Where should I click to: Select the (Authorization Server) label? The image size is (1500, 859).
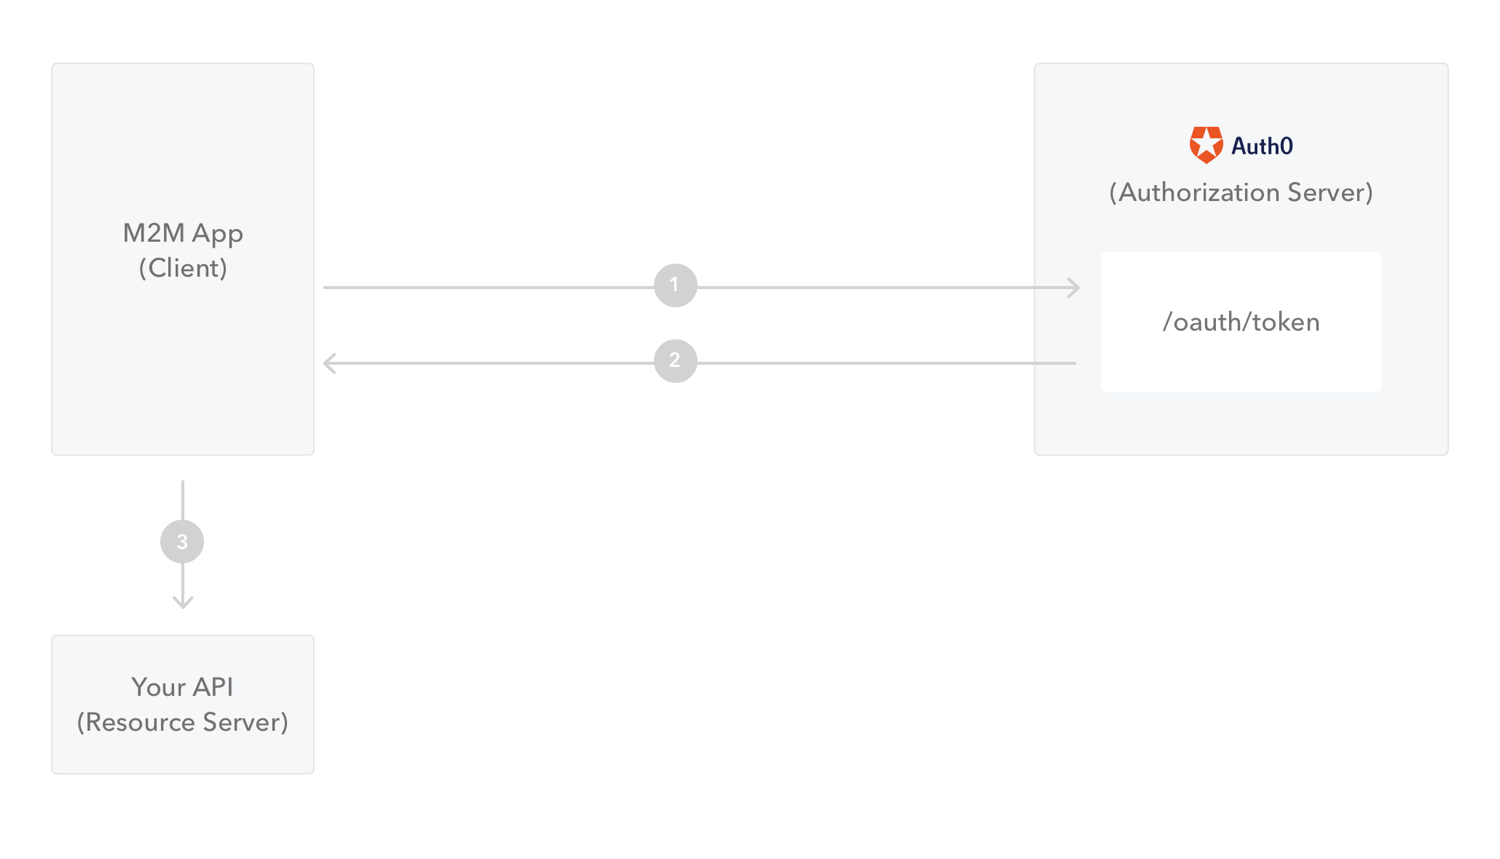1241,192
